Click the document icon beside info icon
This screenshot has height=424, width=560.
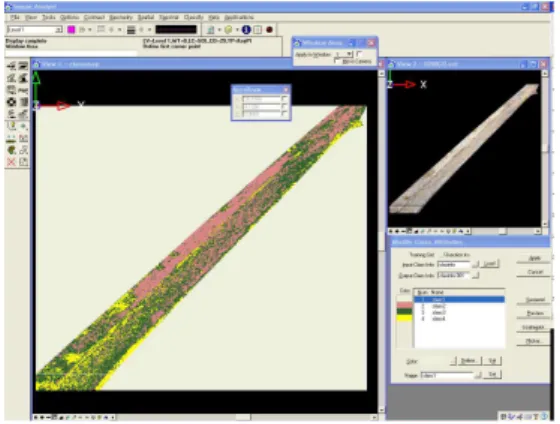(258, 30)
